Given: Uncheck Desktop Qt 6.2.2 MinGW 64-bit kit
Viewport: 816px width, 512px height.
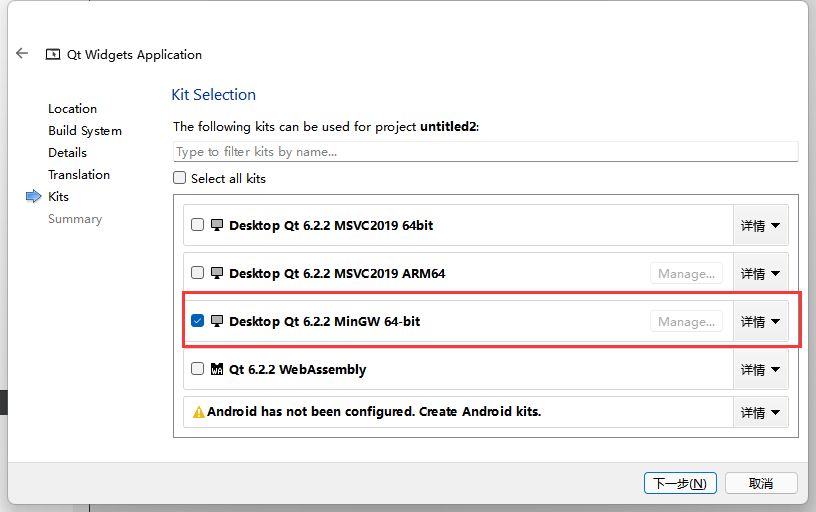Looking at the screenshot, I should tap(197, 321).
